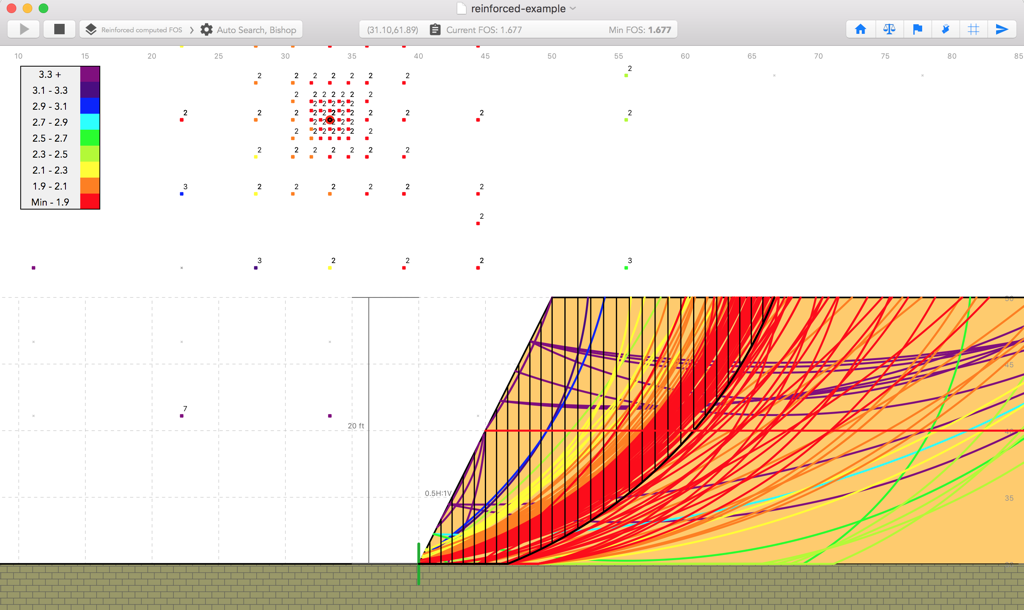Start the analysis with the play button
The height and width of the screenshot is (610, 1024).
point(24,29)
